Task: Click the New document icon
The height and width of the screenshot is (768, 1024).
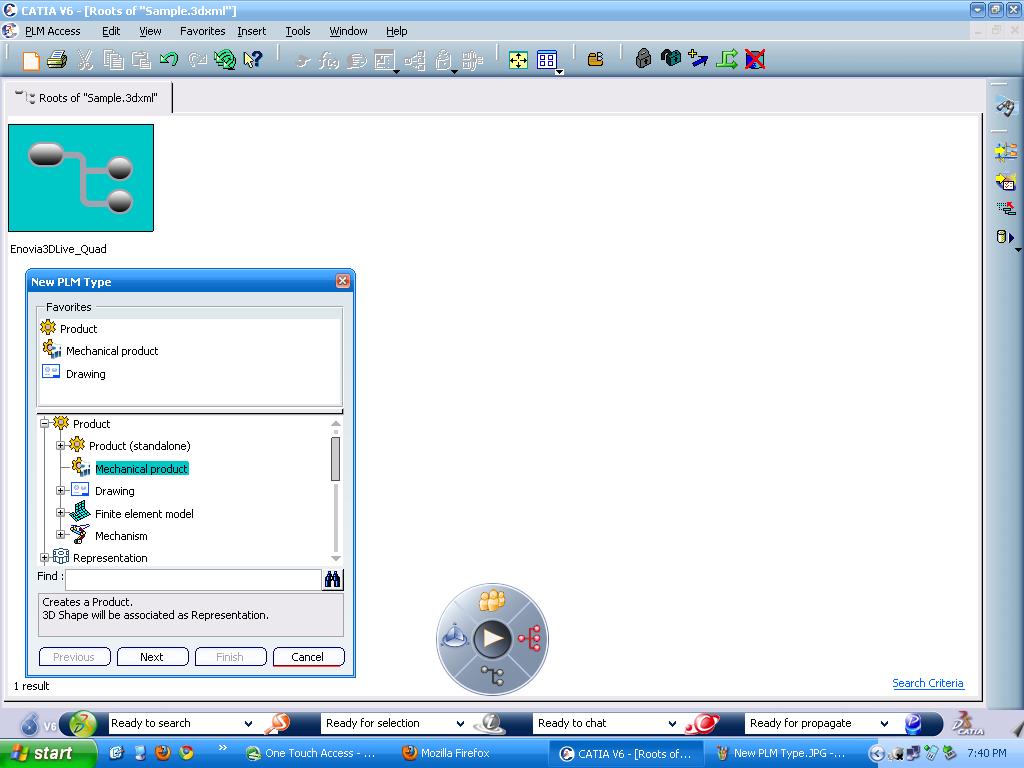Action: point(31,60)
